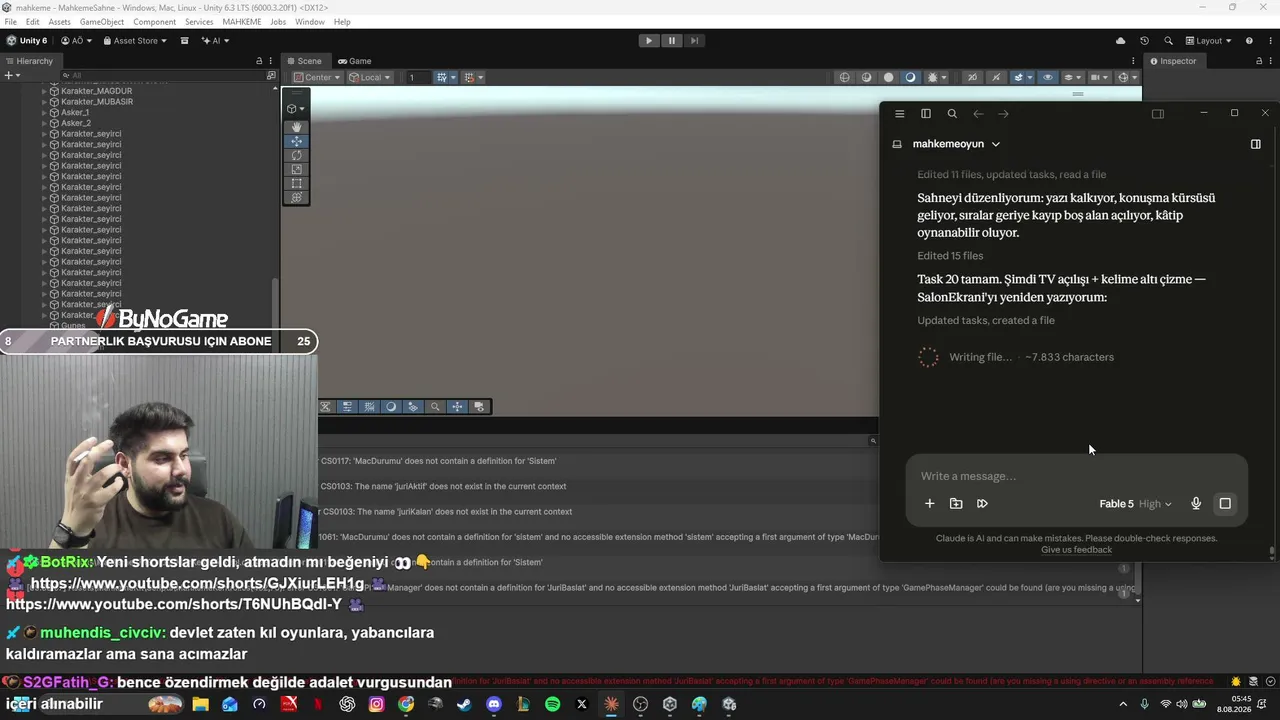Click the hamburger menu in Claude window
Viewport: 1280px width, 720px height.
point(899,114)
